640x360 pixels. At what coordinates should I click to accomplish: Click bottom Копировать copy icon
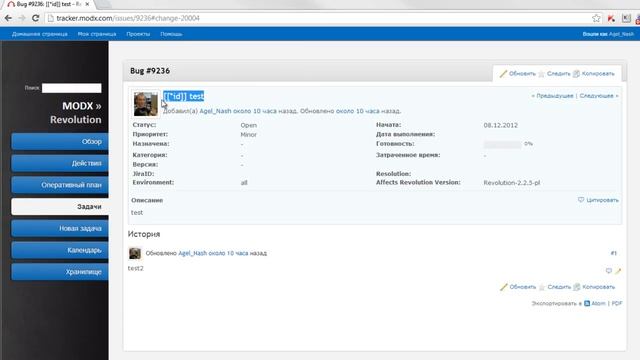point(577,287)
